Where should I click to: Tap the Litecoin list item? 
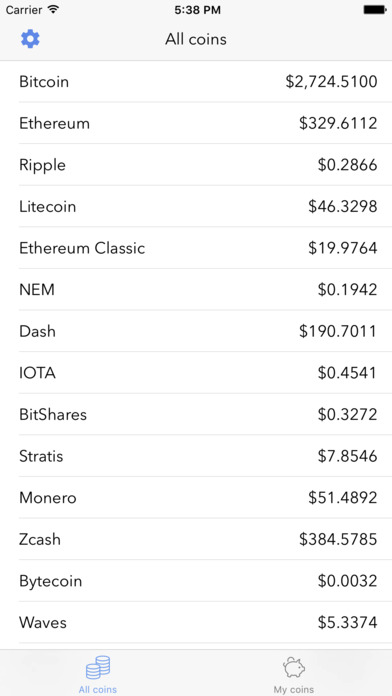point(196,206)
